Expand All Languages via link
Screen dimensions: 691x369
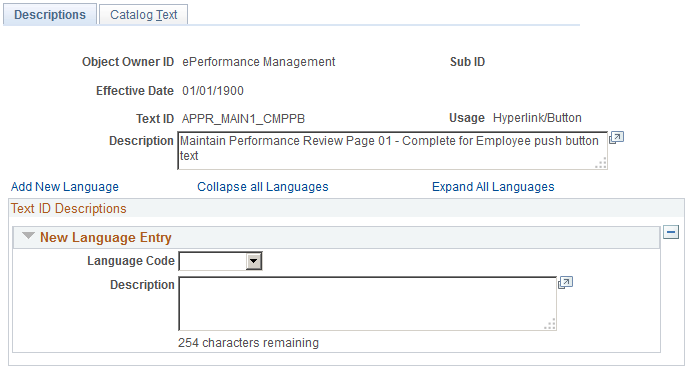coord(493,187)
